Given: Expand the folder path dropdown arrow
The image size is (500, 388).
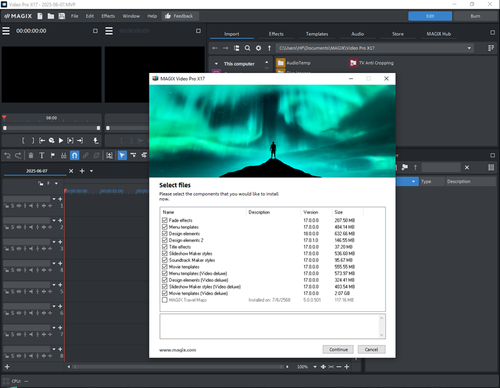Looking at the screenshot, I should (469, 48).
